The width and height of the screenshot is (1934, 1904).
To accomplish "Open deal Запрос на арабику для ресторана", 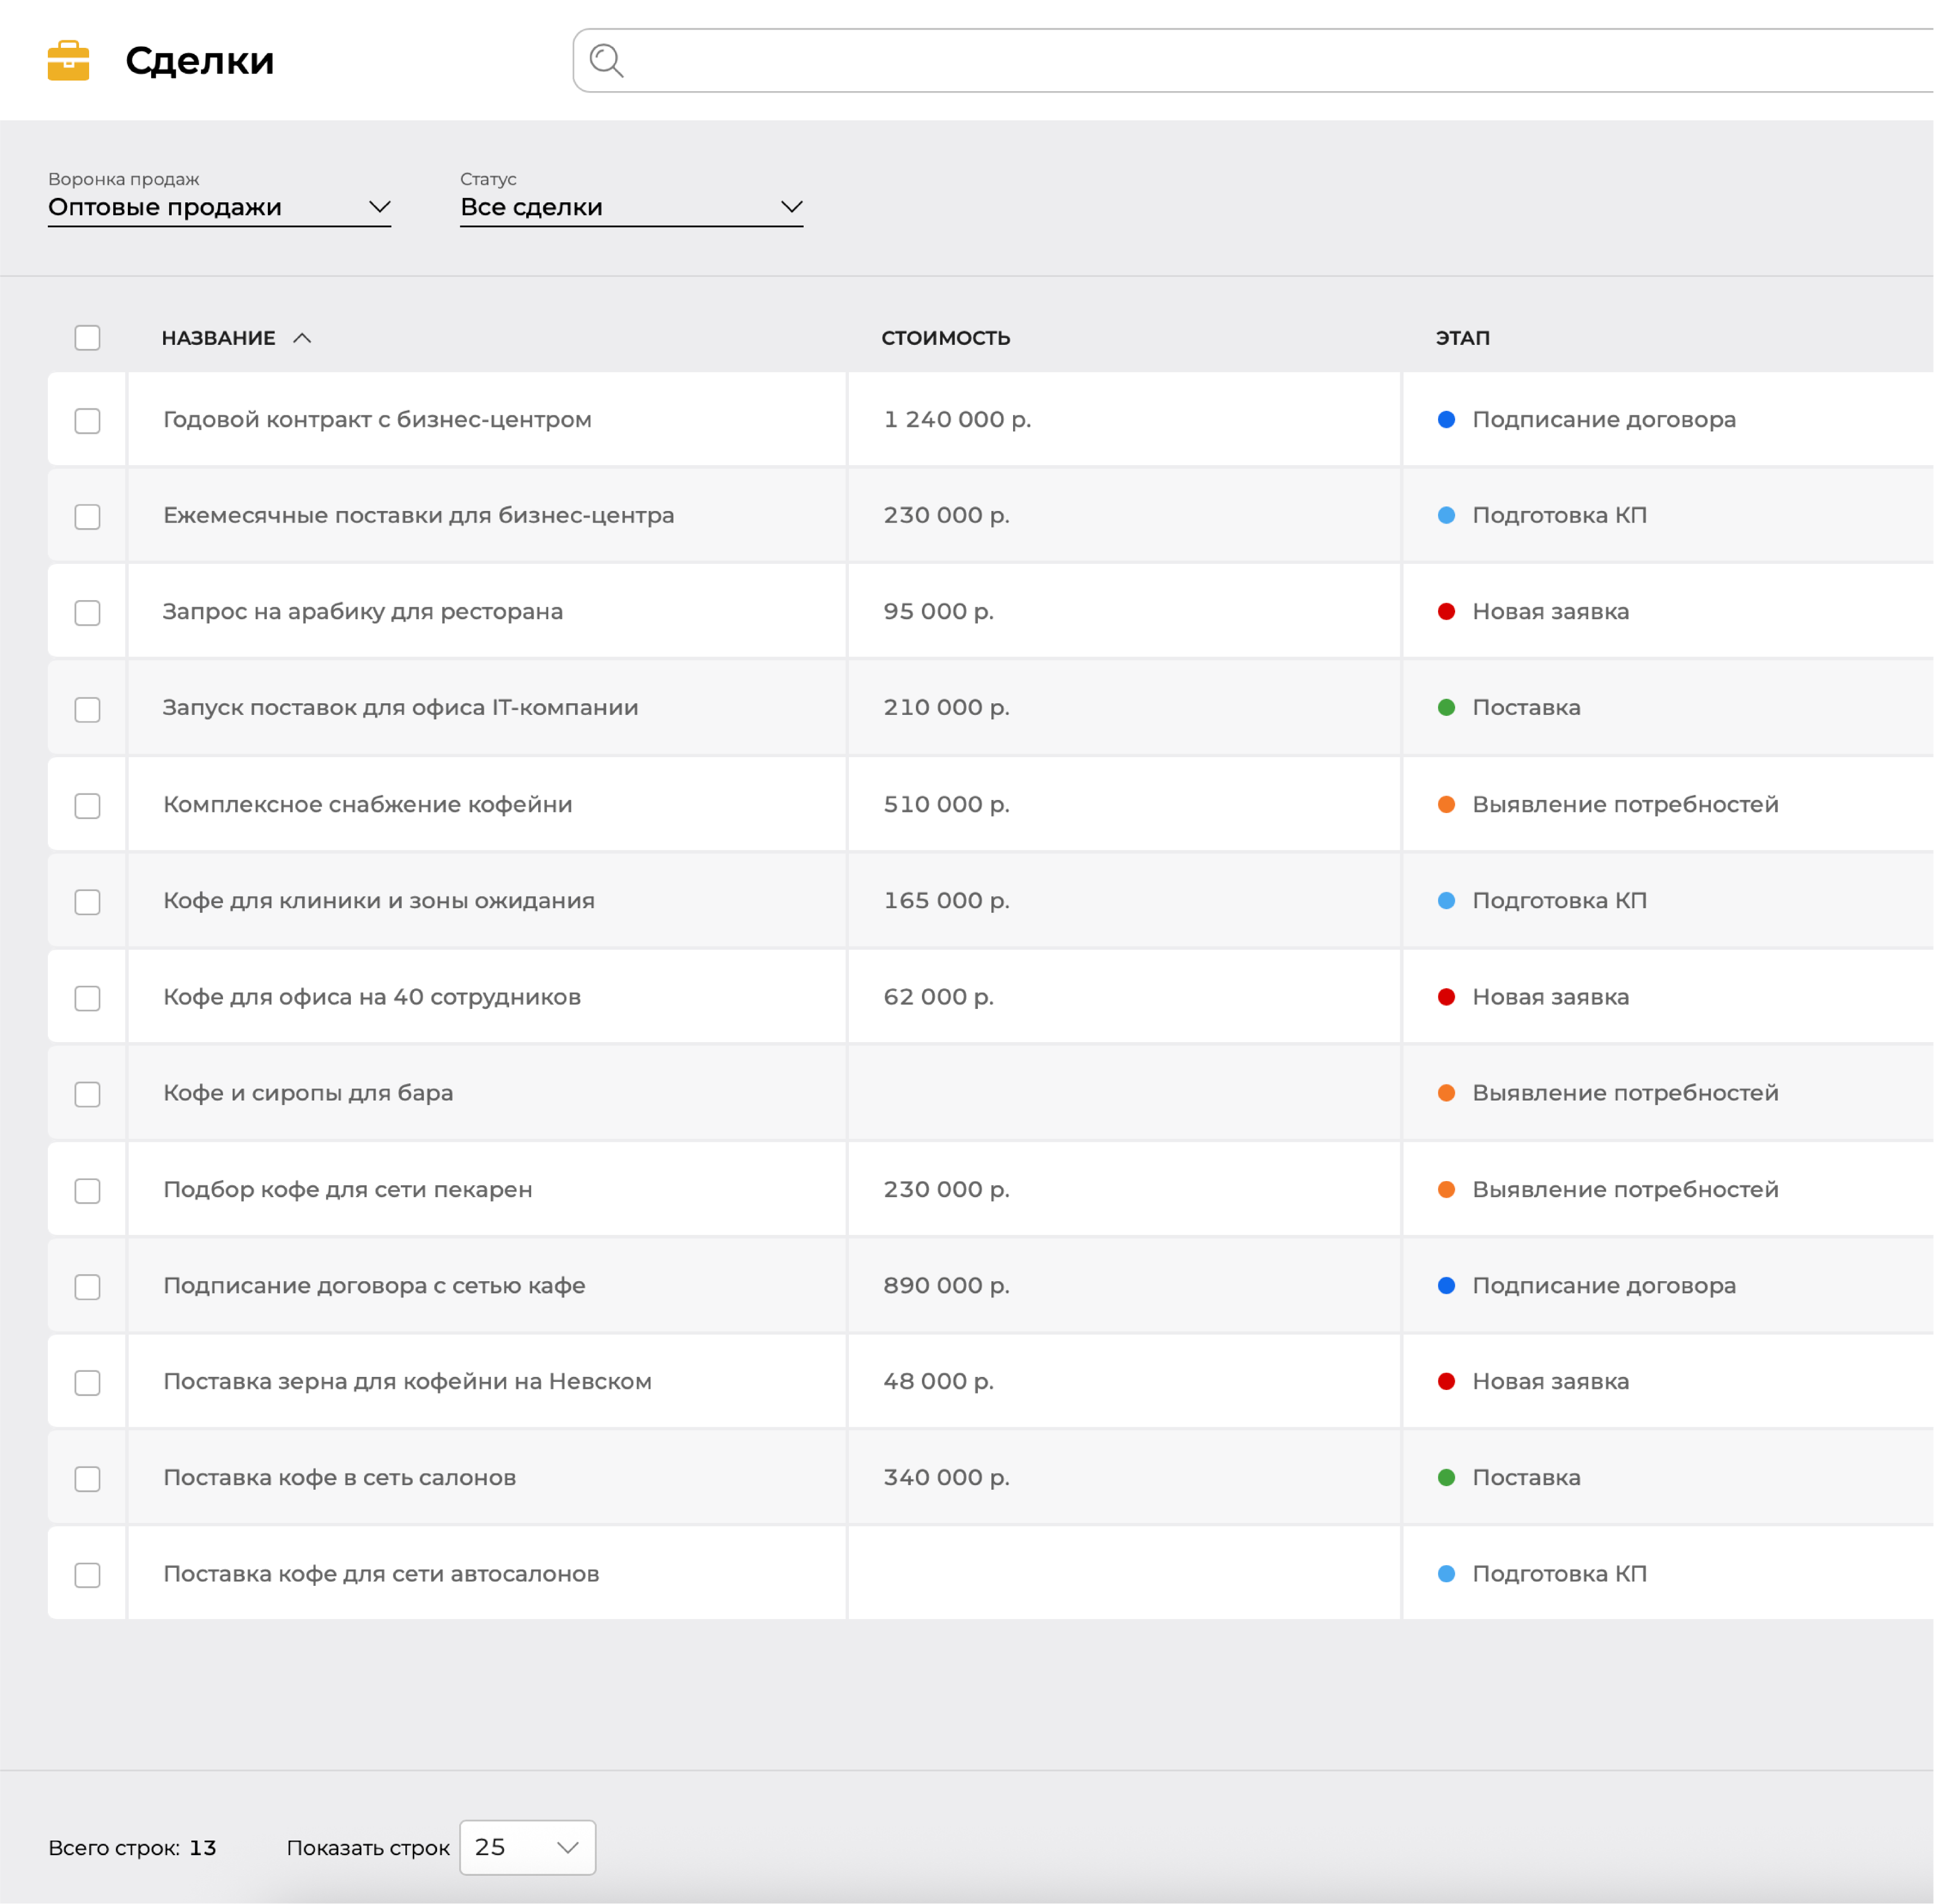I will pos(362,611).
